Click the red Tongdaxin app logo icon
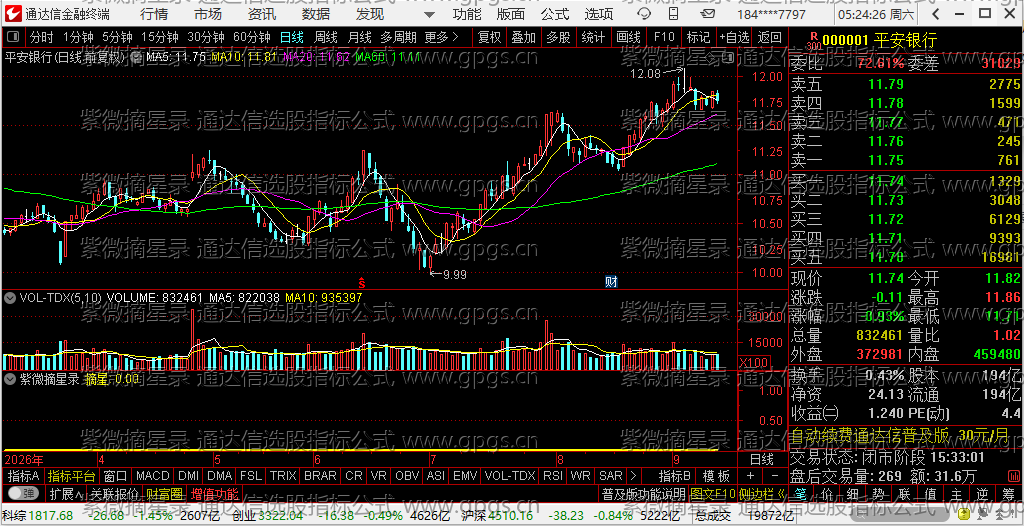This screenshot has width=1024, height=526. 12,13
